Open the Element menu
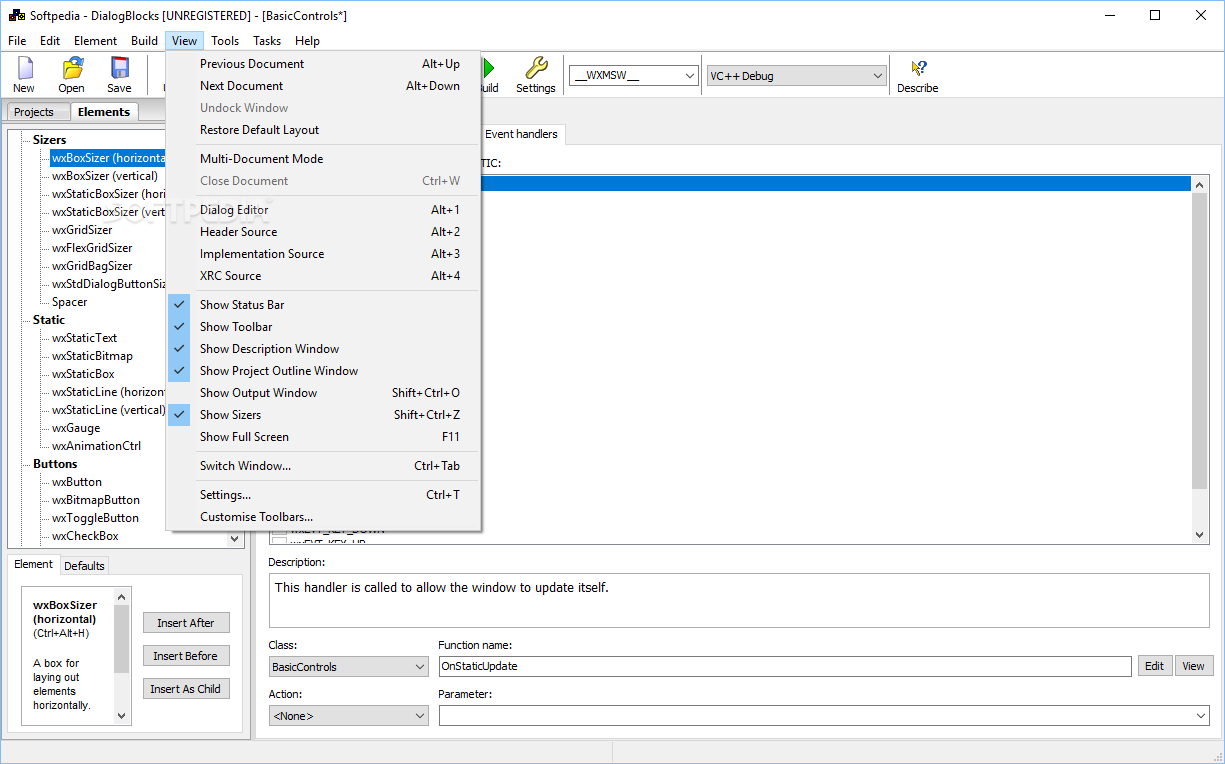Screen dimensions: 1225x764 pos(95,41)
